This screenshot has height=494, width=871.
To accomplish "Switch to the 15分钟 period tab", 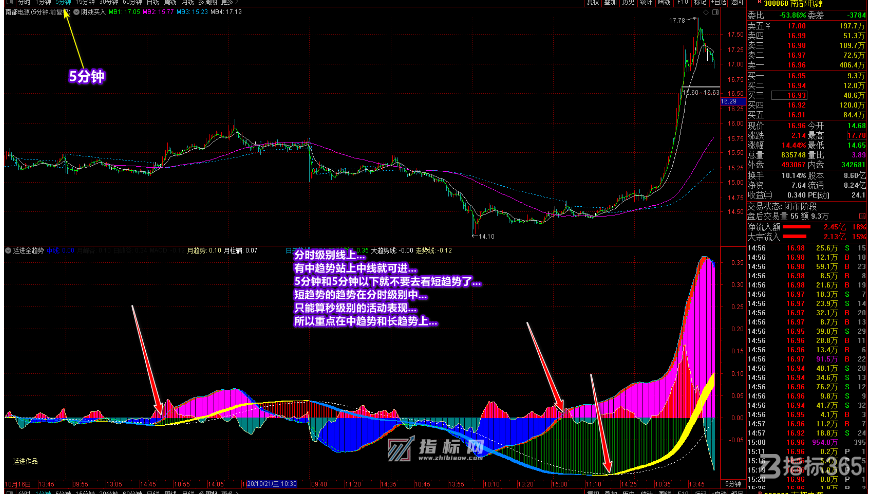I will (x=84, y=3).
